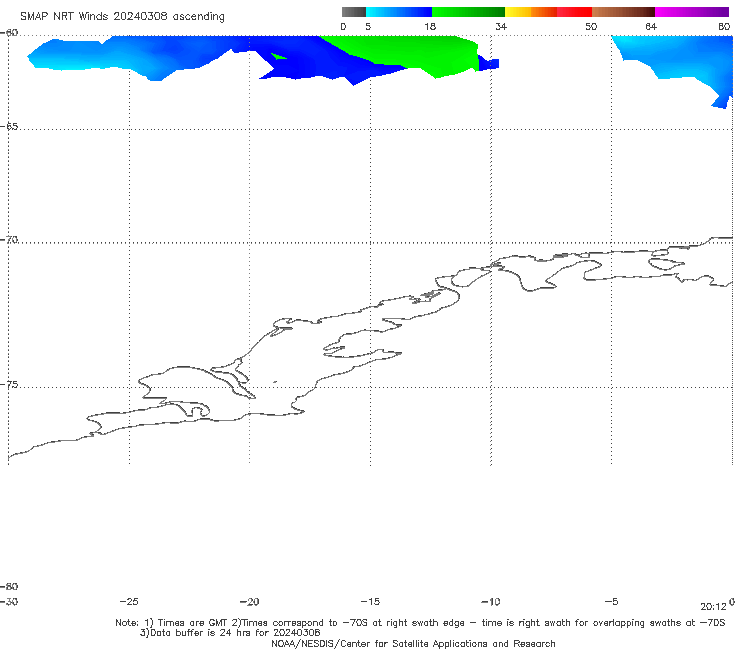Viewport: 740px width, 650px height.
Task: Pick the brown segment of the color bar
Action: click(623, 12)
